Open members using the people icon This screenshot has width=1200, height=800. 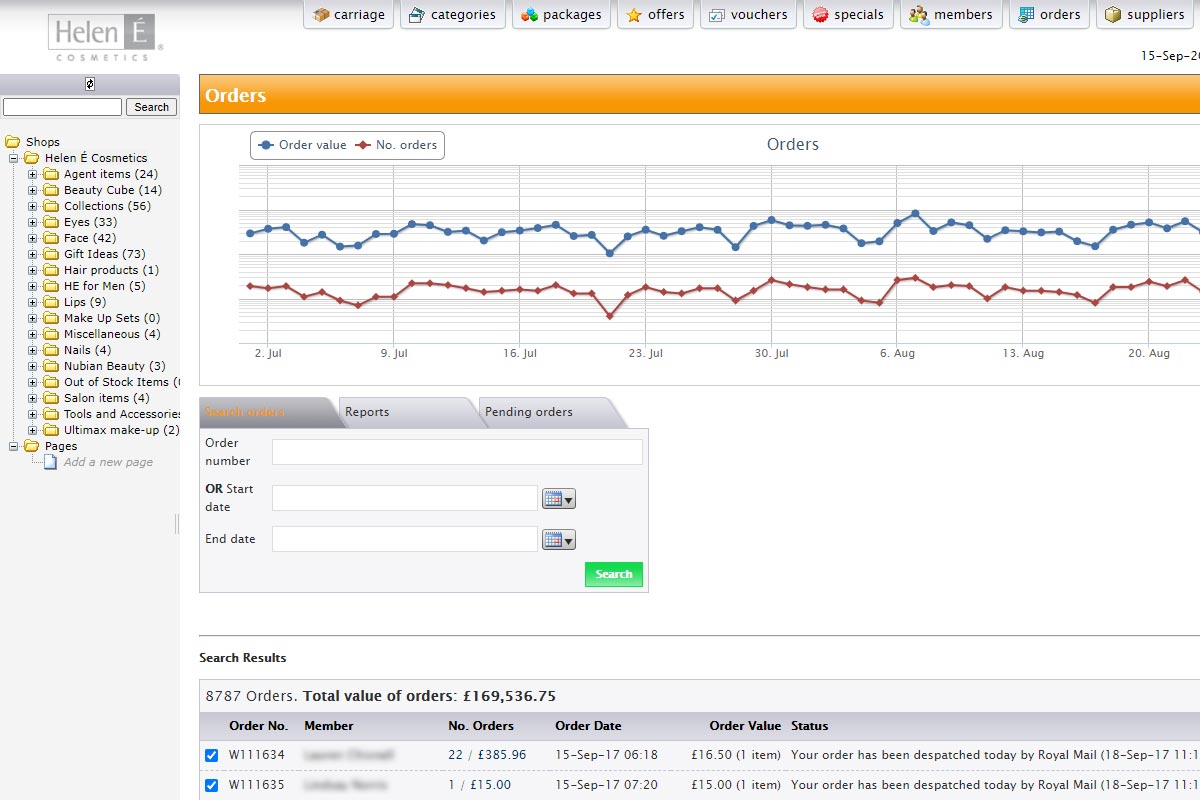click(918, 15)
